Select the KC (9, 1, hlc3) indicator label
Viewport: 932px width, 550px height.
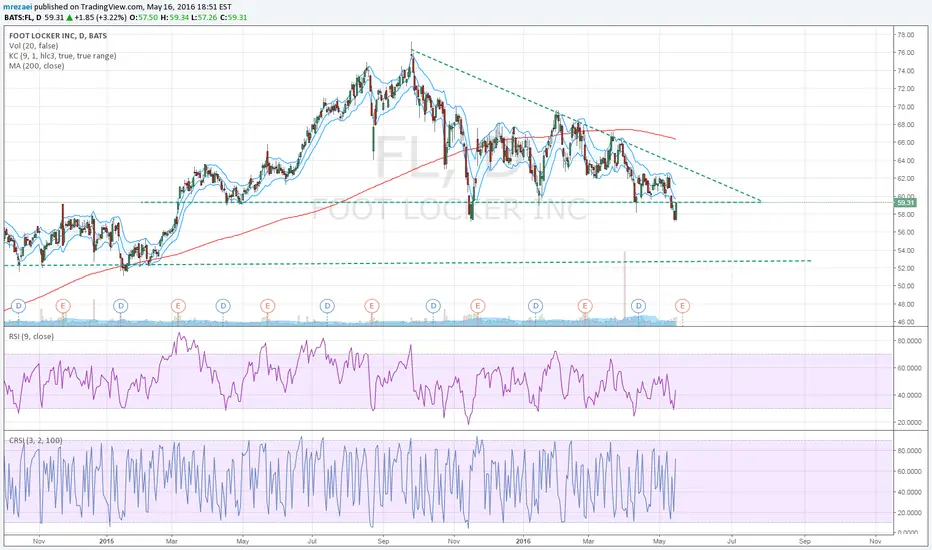[x=62, y=56]
